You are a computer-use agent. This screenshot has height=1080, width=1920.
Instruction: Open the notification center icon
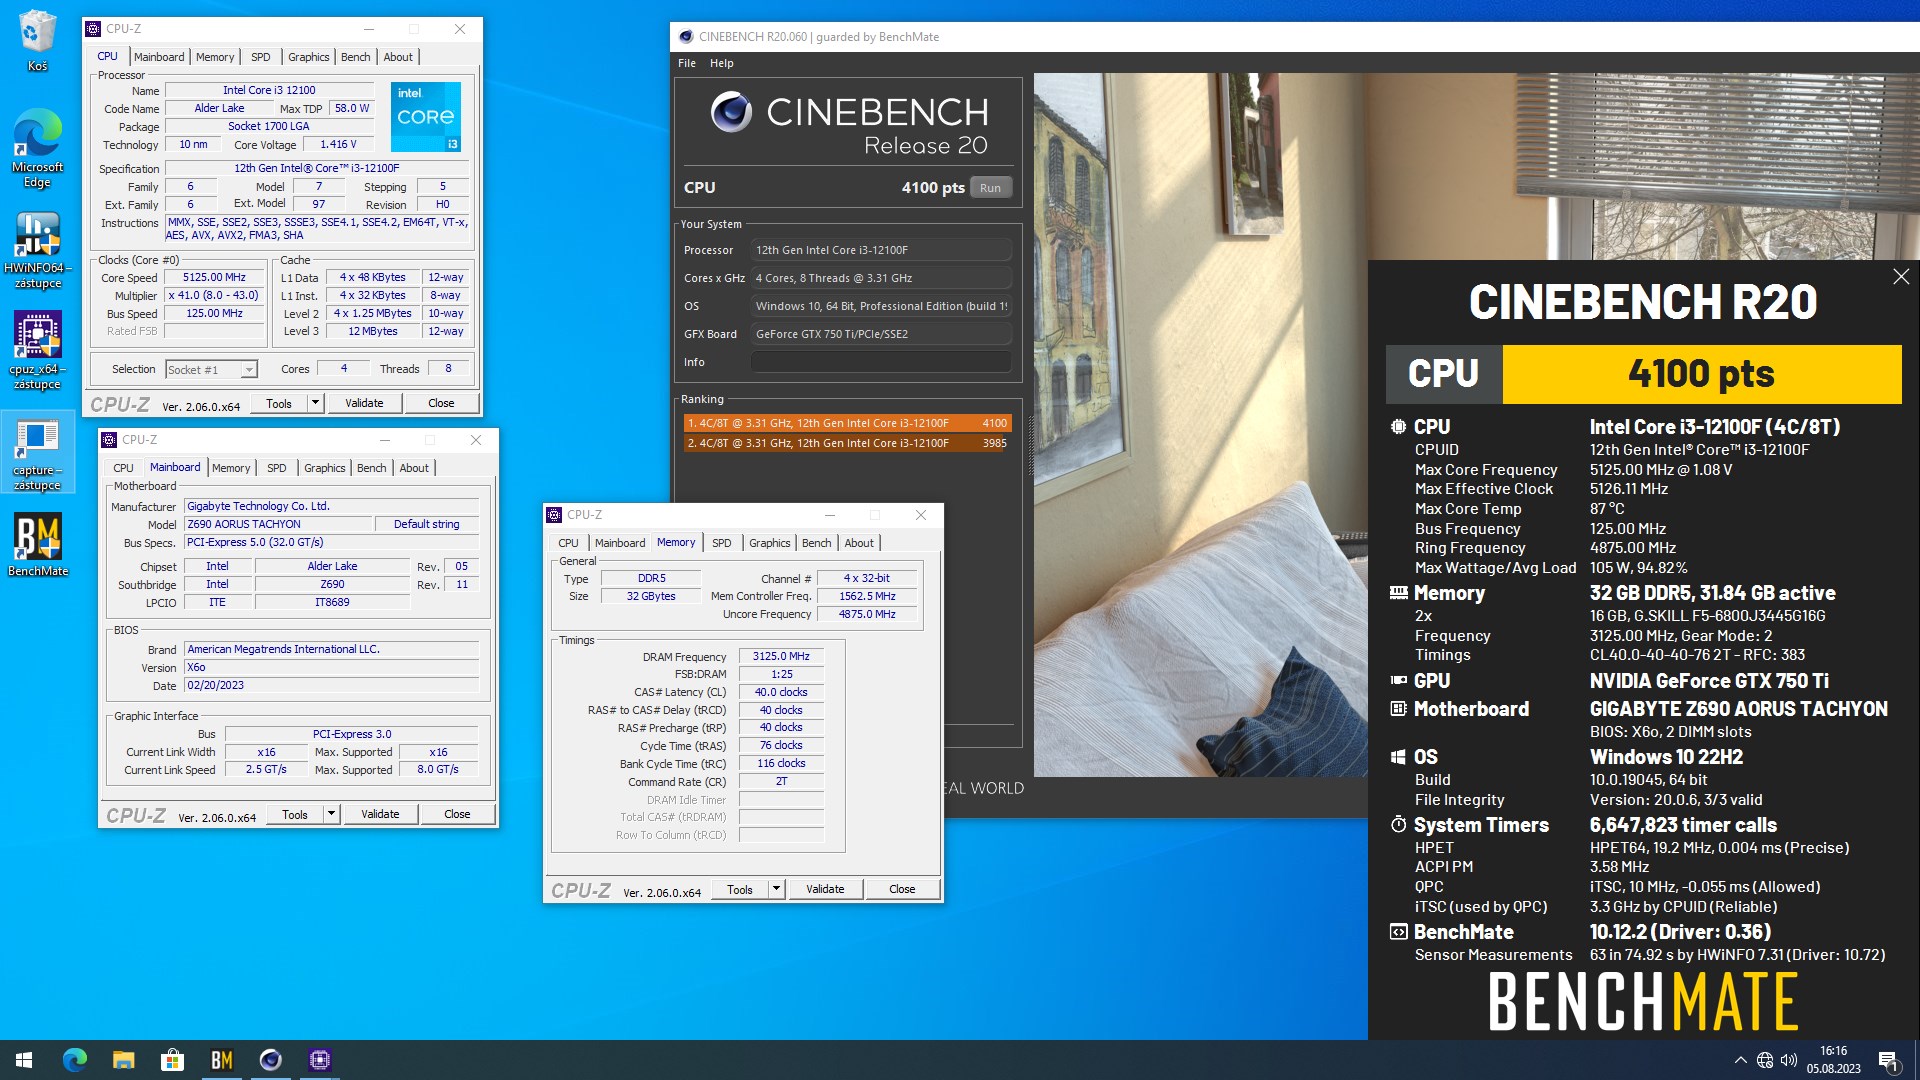(1888, 1061)
